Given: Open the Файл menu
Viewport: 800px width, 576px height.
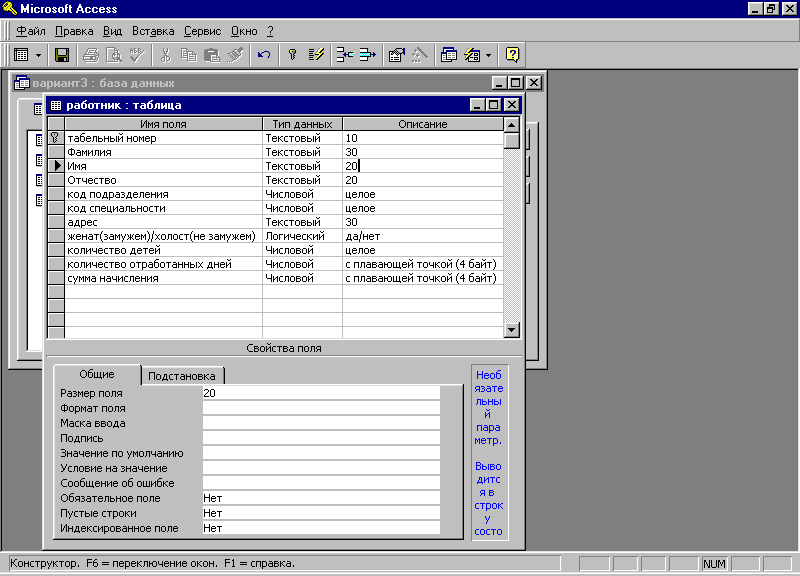Looking at the screenshot, I should click(x=31, y=31).
